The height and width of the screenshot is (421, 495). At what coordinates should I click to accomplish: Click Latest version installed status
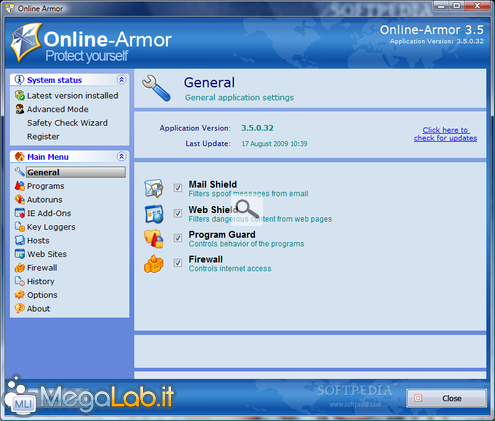click(x=72, y=96)
